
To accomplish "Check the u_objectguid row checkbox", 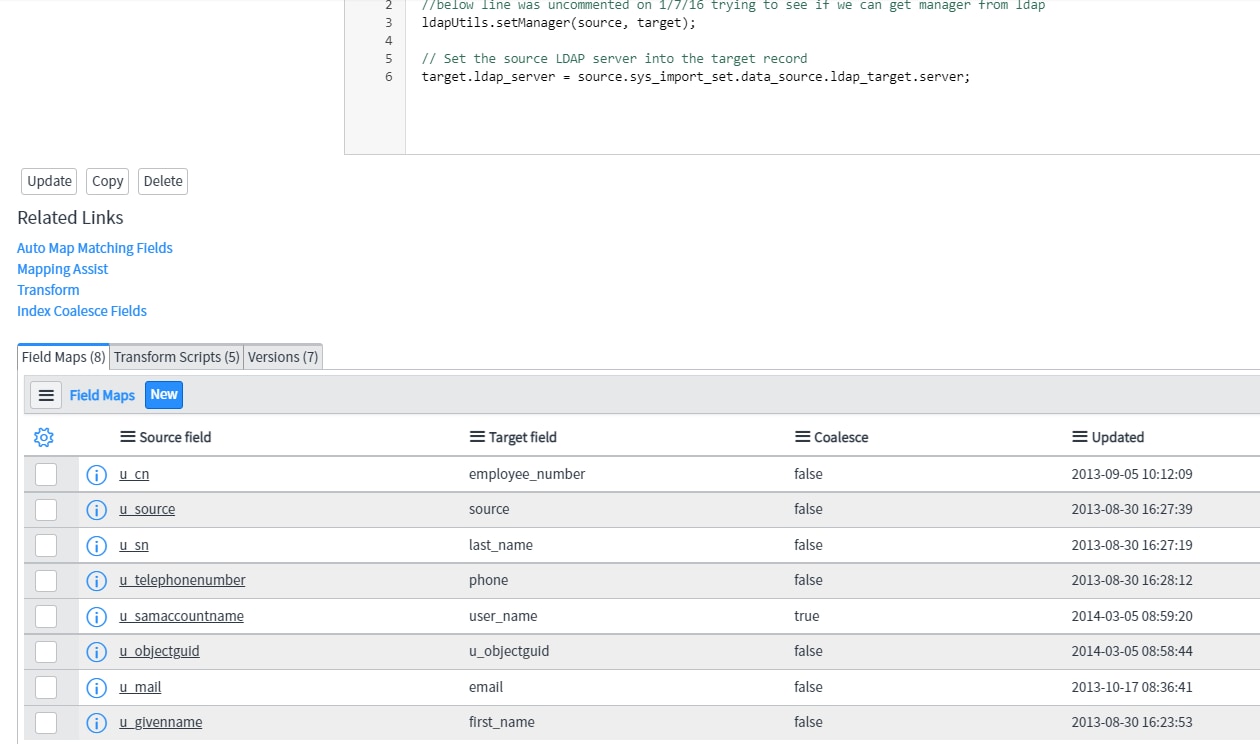I will point(46,652).
